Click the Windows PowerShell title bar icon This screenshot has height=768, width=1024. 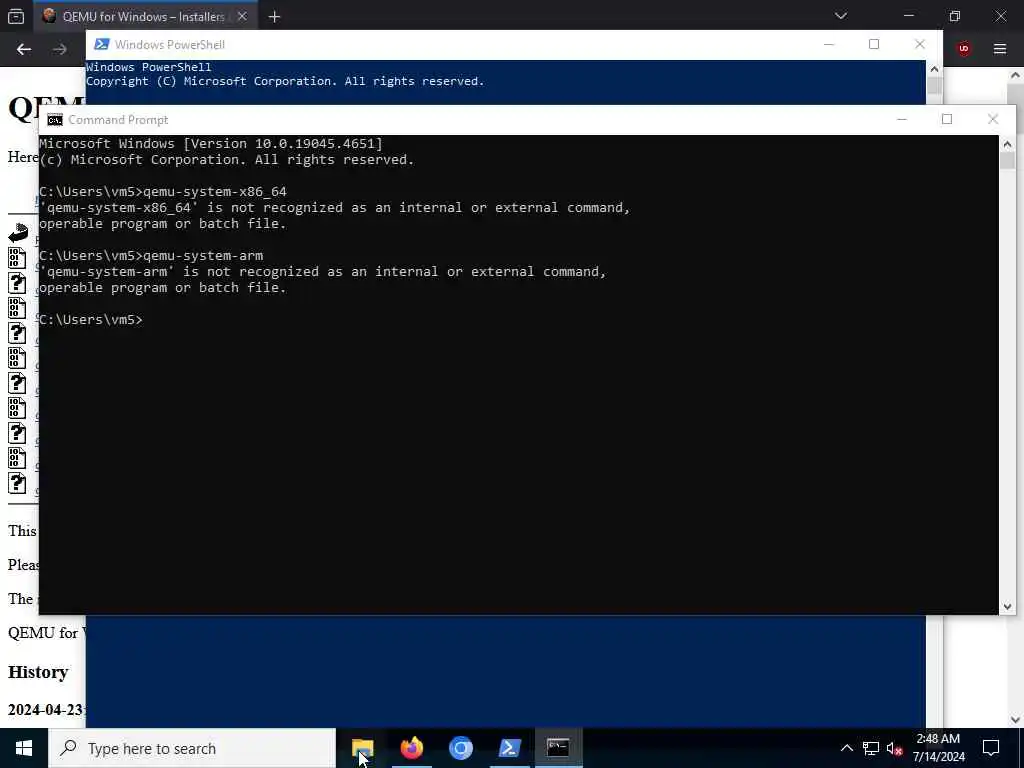pos(101,44)
